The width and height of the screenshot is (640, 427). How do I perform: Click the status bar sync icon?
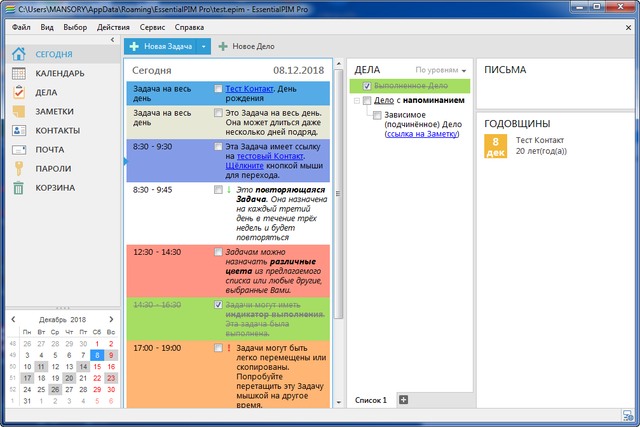(x=628, y=416)
